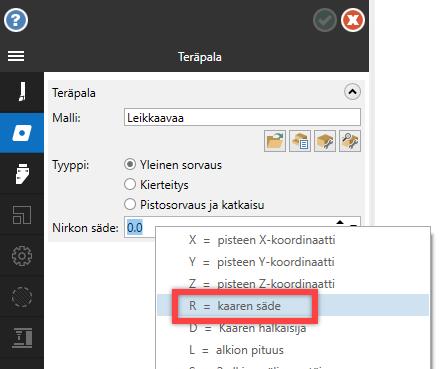440x369 pixels.
Task: Collapse the Teräpala section
Action: [352, 92]
